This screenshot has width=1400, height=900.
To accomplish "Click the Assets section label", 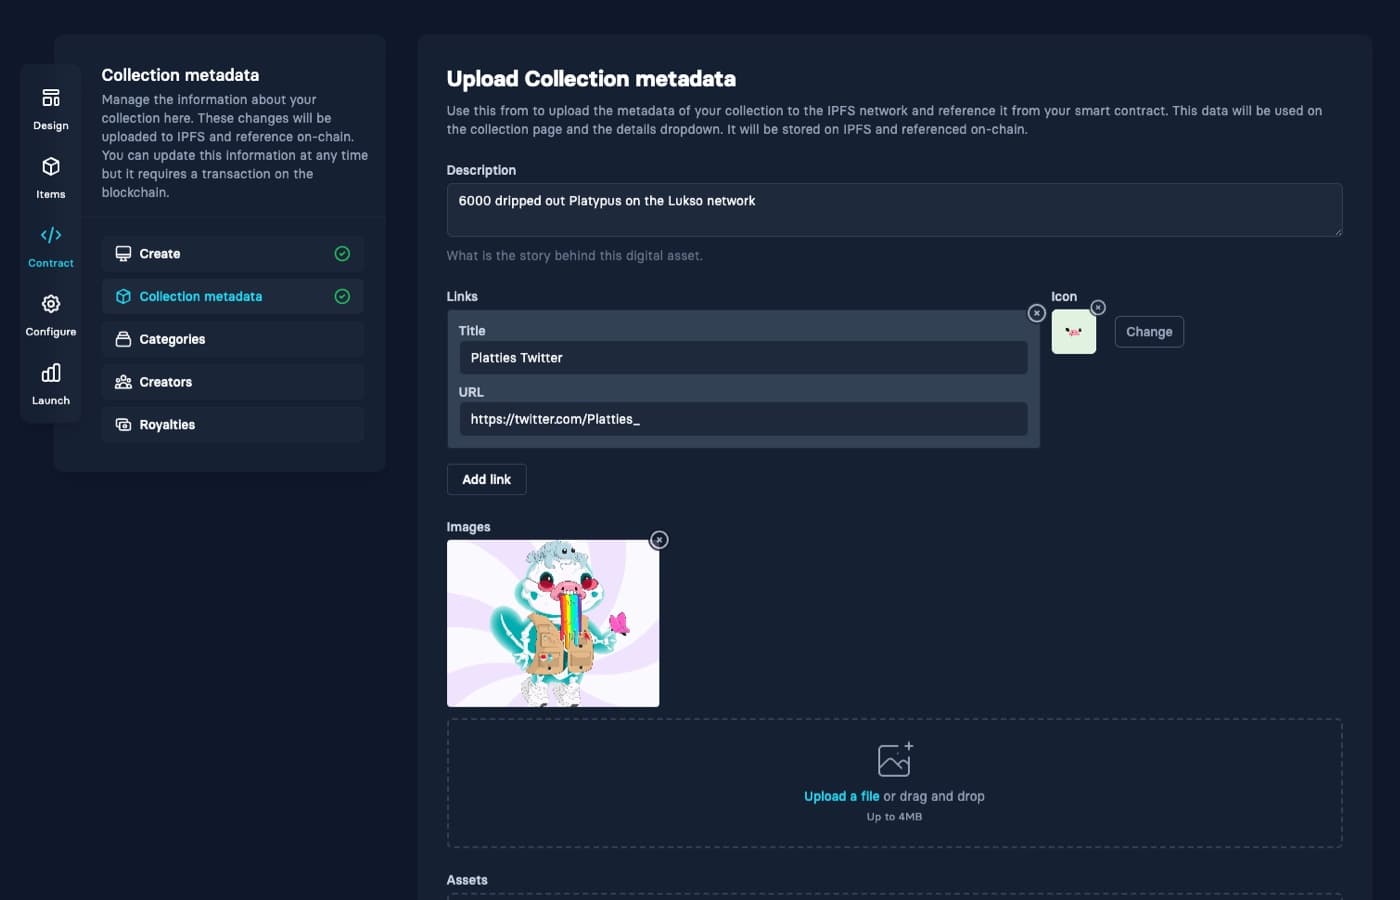I will [467, 880].
